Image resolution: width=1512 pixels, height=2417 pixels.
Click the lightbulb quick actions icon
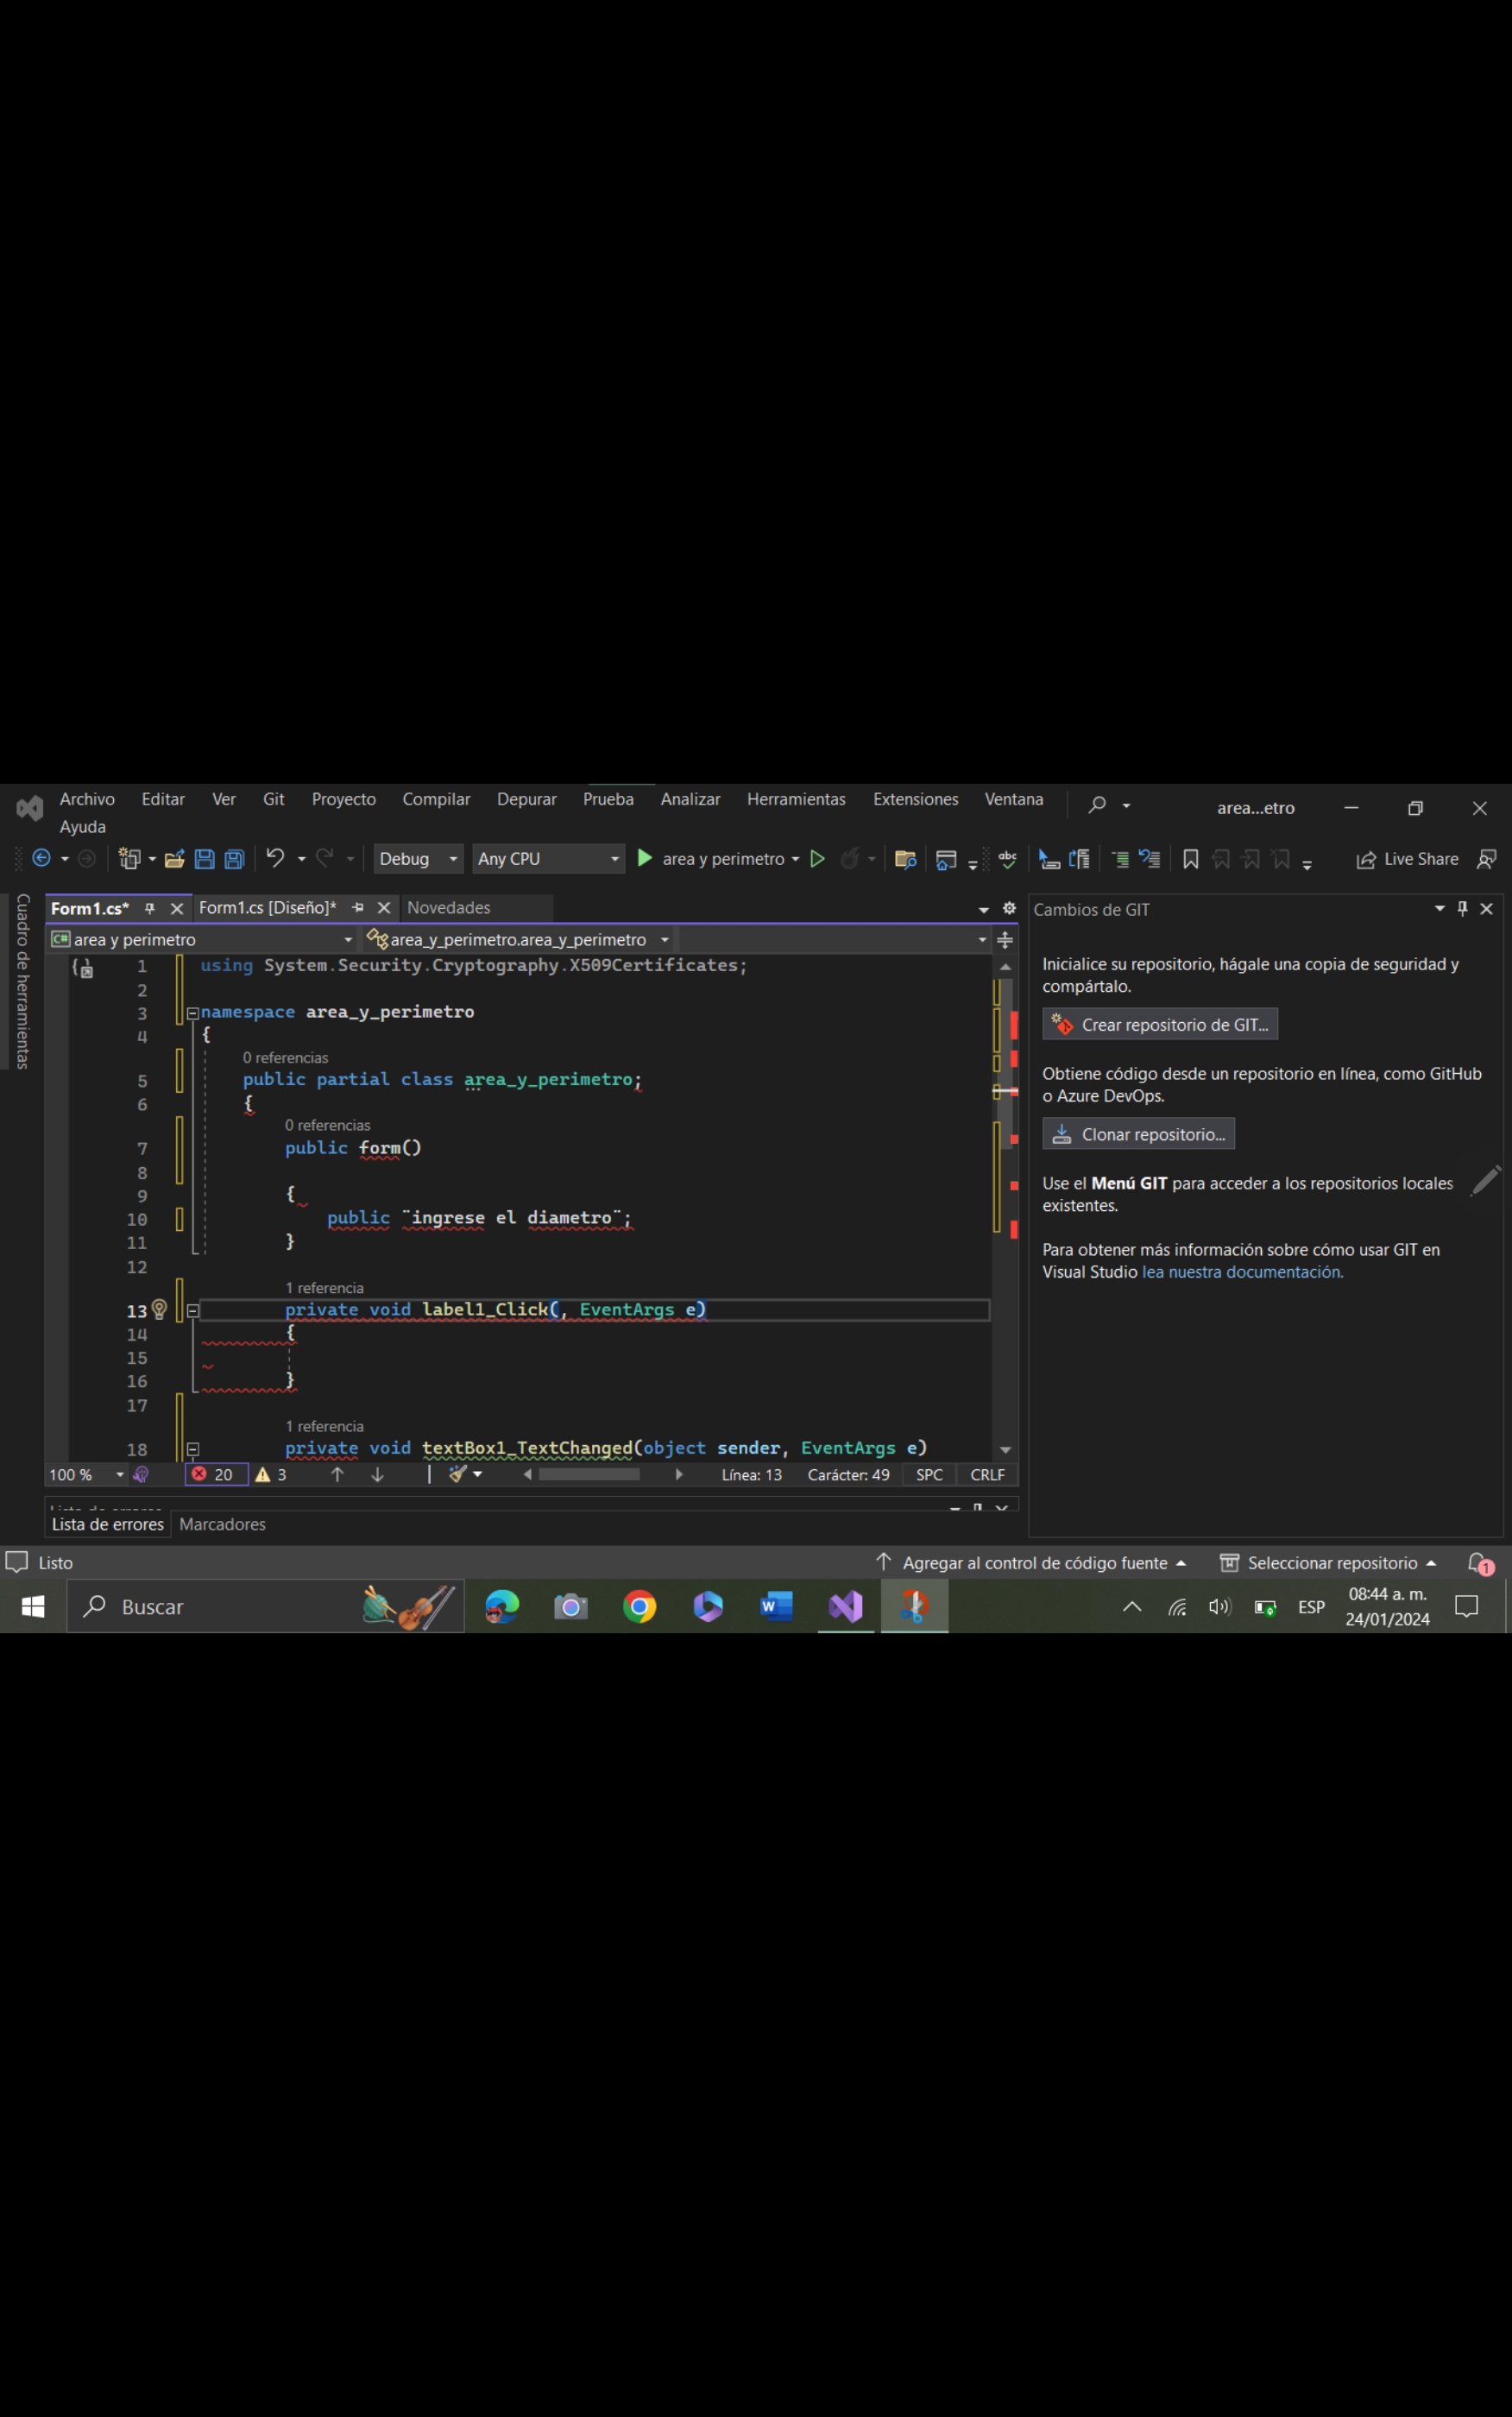click(x=159, y=1309)
